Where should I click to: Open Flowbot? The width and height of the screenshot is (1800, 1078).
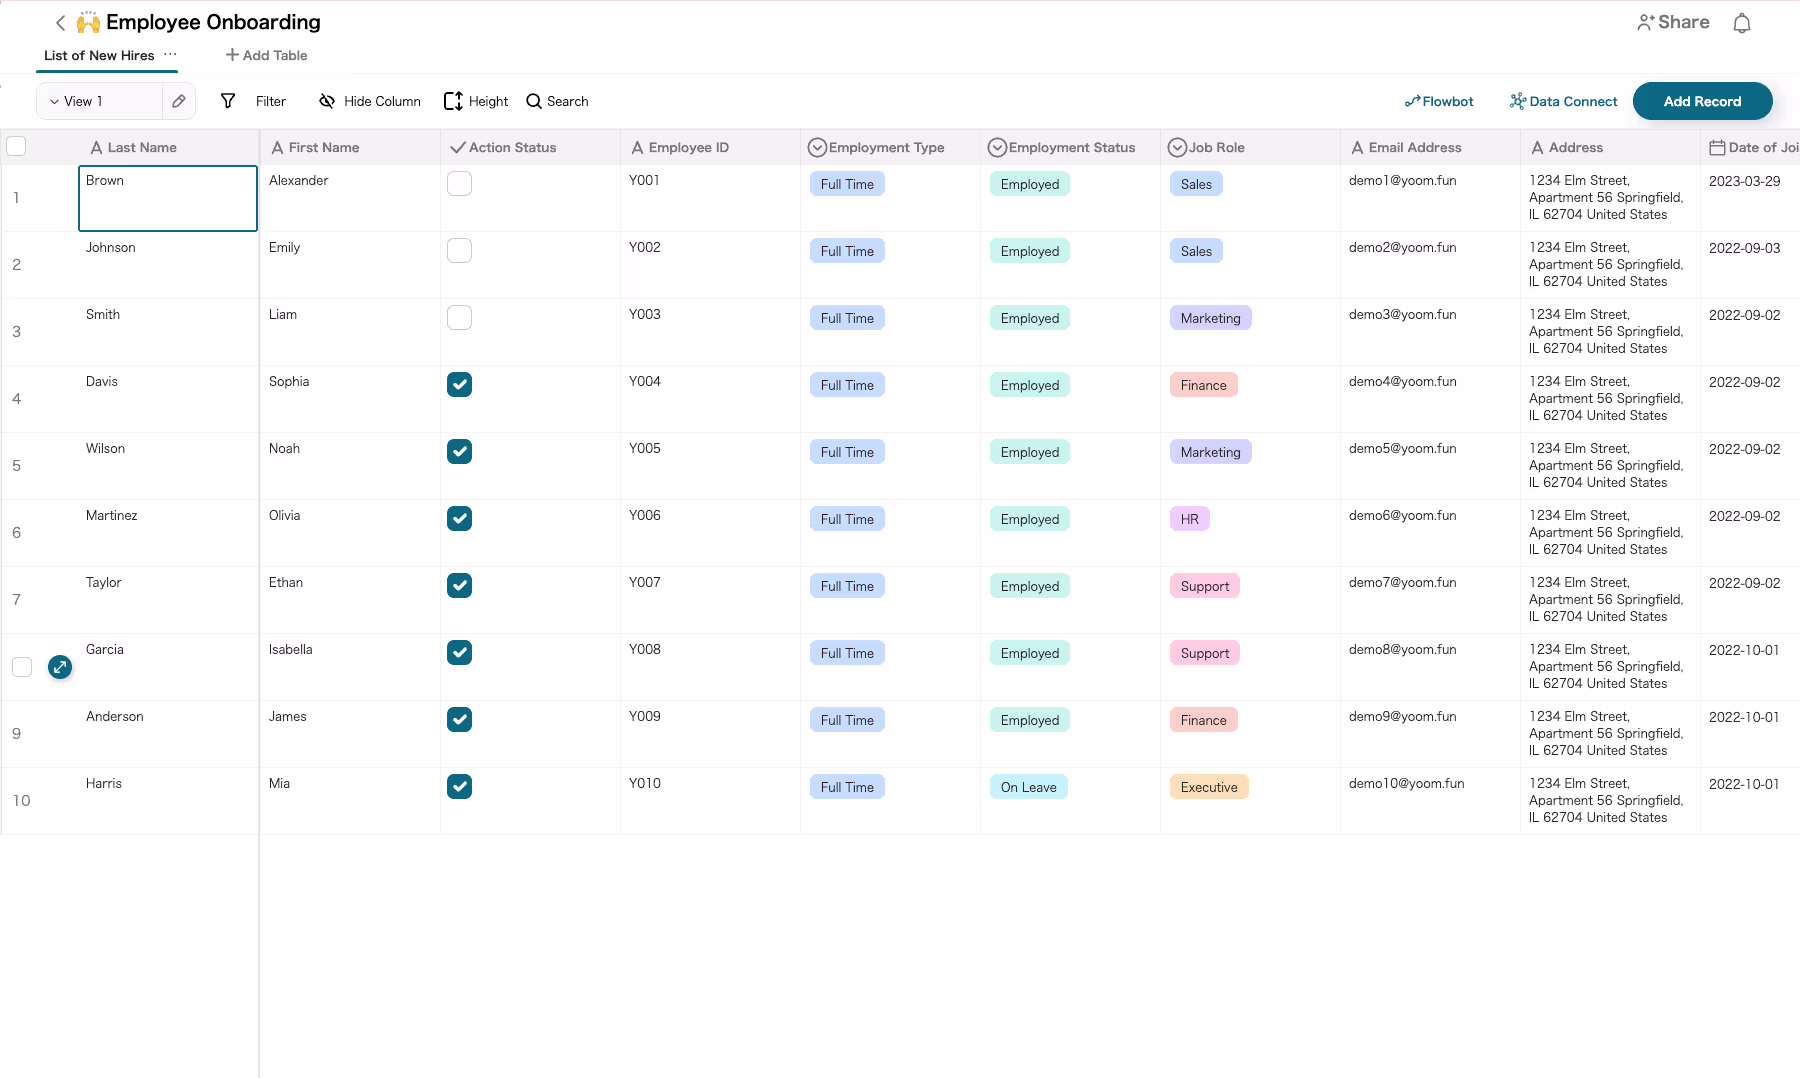[1440, 101]
